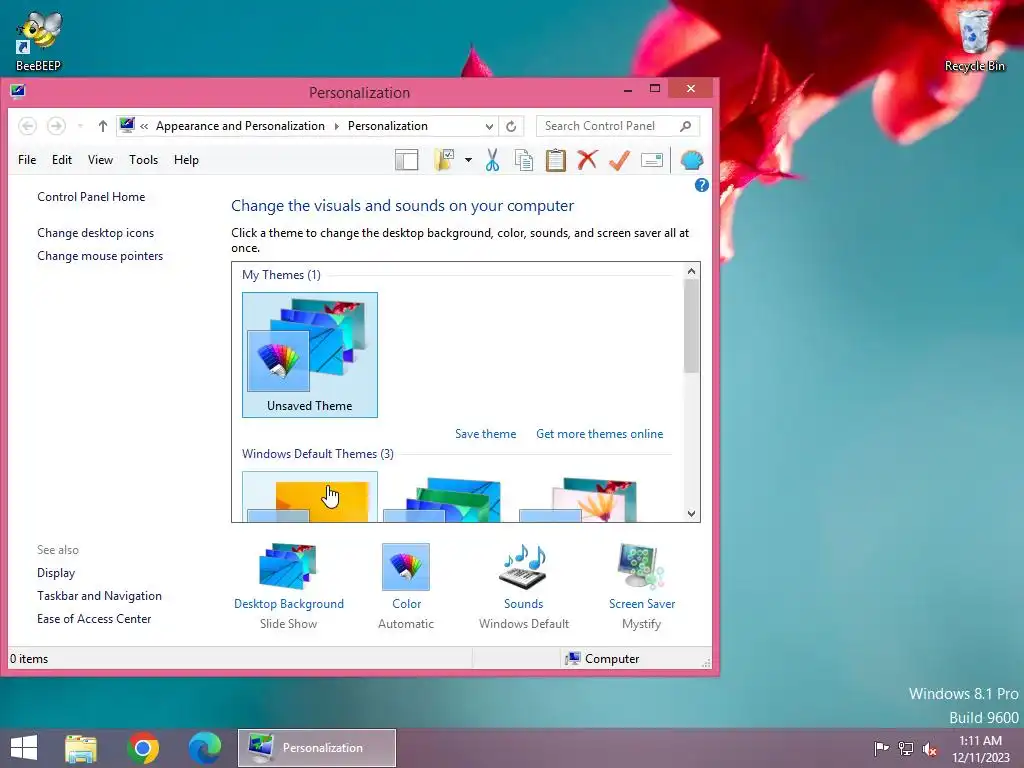
Task: Click the theme list scrollbar thumb
Action: pos(692,326)
